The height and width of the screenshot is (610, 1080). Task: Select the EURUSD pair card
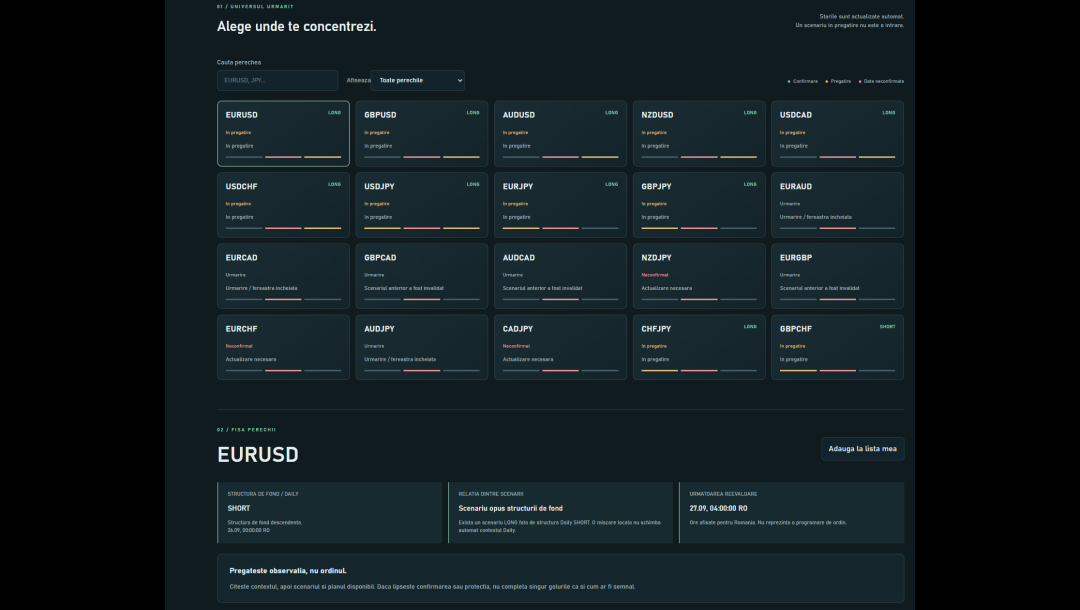point(283,134)
